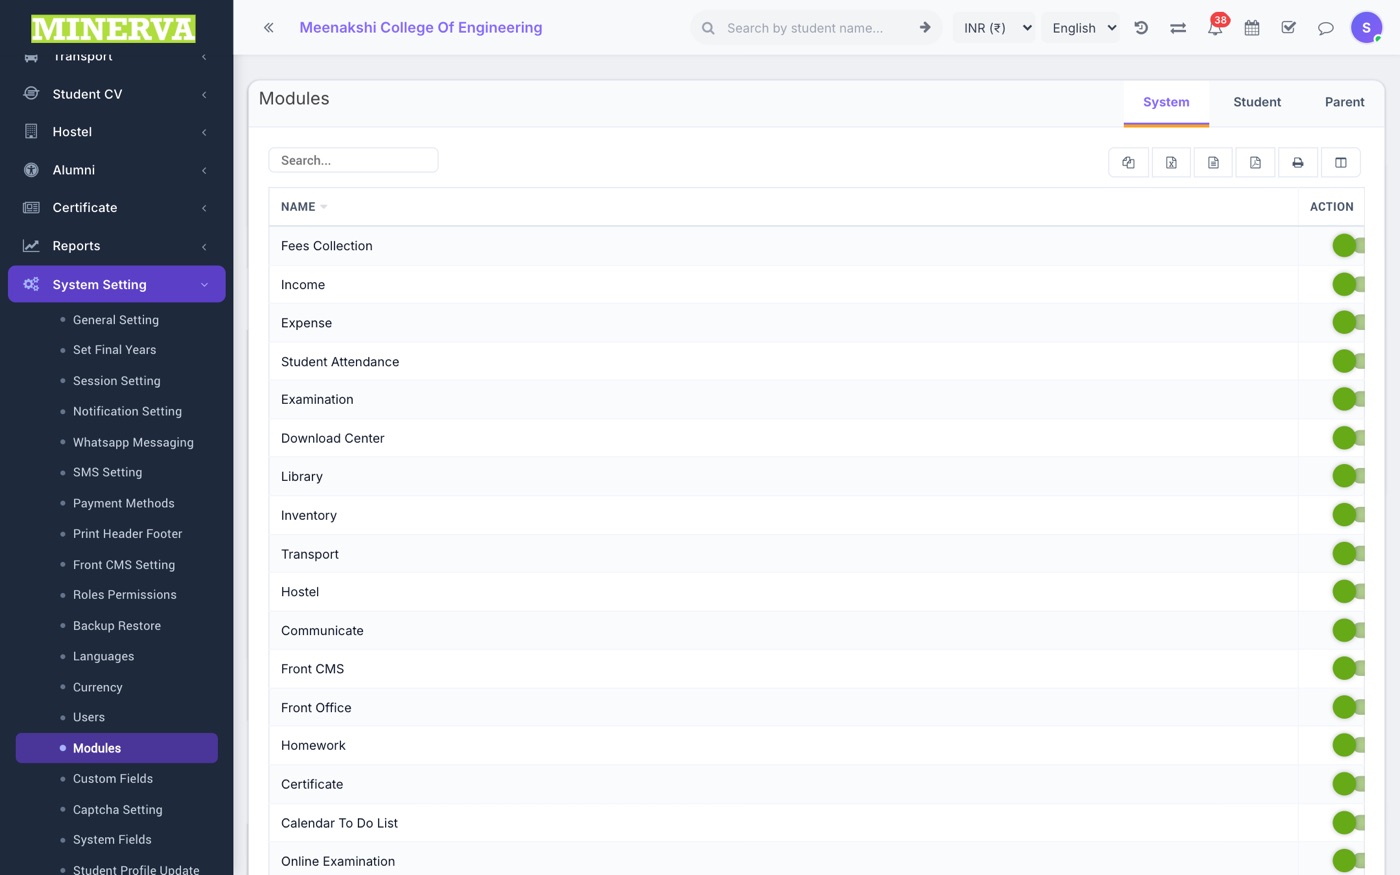Open the calendar icon in header
1400x875 pixels.
pyautogui.click(x=1252, y=28)
